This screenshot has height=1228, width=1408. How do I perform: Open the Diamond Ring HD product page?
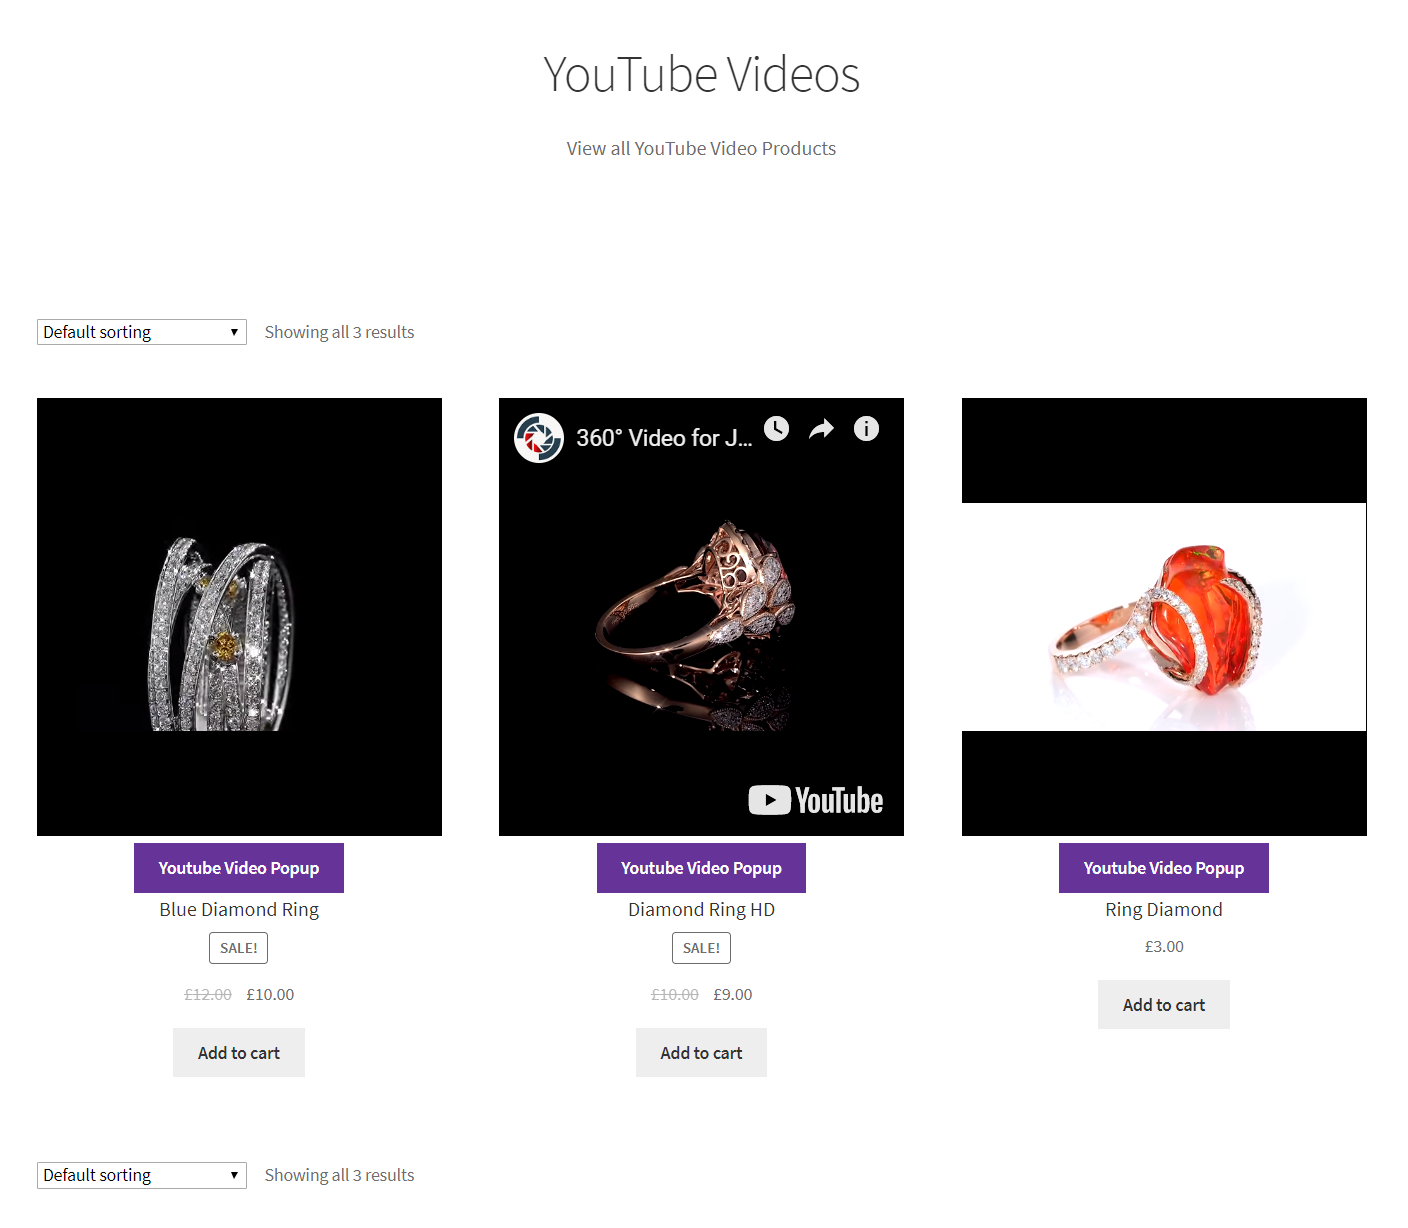pyautogui.click(x=701, y=909)
